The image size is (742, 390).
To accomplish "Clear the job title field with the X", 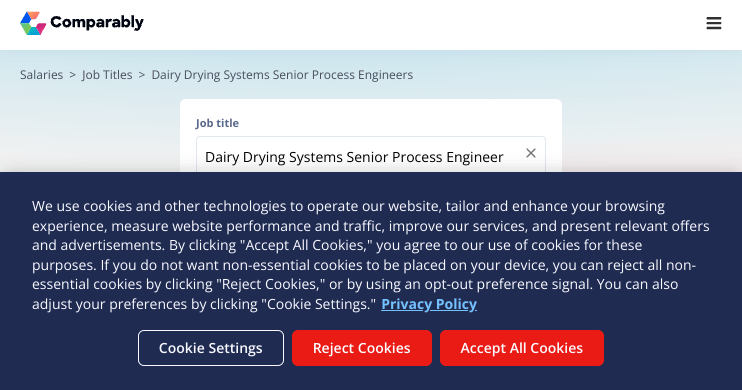I will (530, 153).
